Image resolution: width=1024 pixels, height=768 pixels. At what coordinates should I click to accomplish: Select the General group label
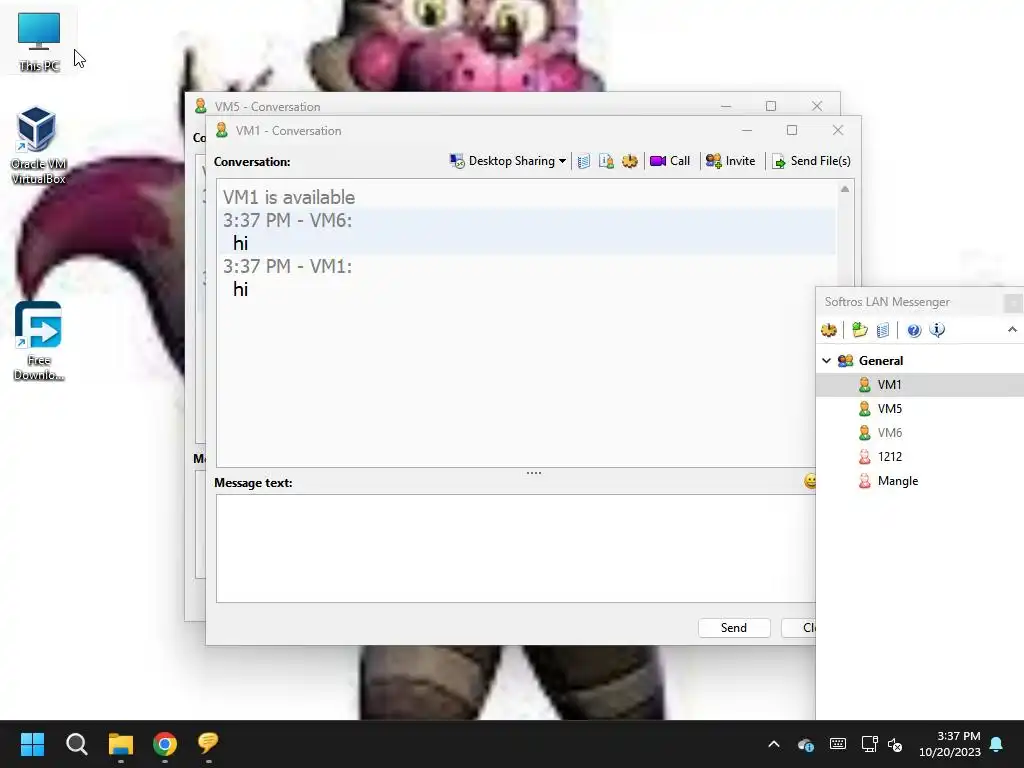(881, 360)
